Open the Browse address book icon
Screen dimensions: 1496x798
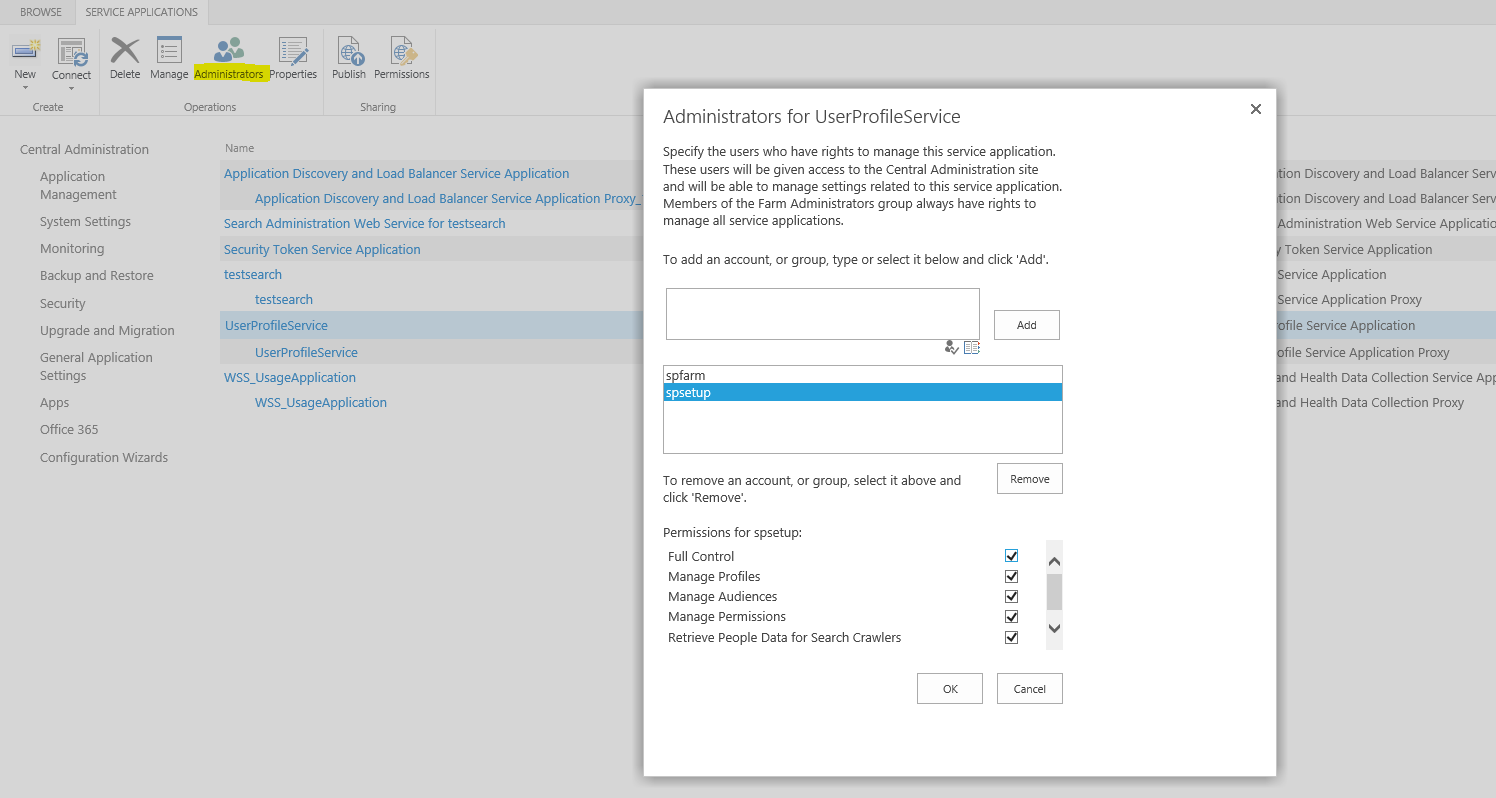point(971,347)
